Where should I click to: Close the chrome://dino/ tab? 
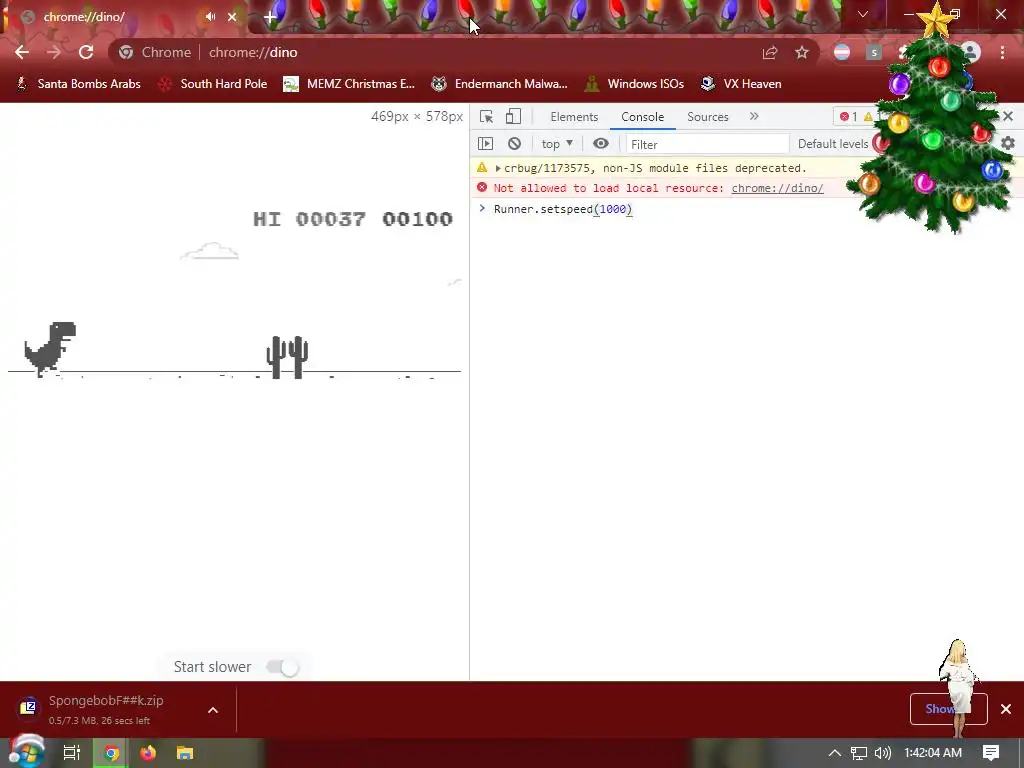pos(232,17)
